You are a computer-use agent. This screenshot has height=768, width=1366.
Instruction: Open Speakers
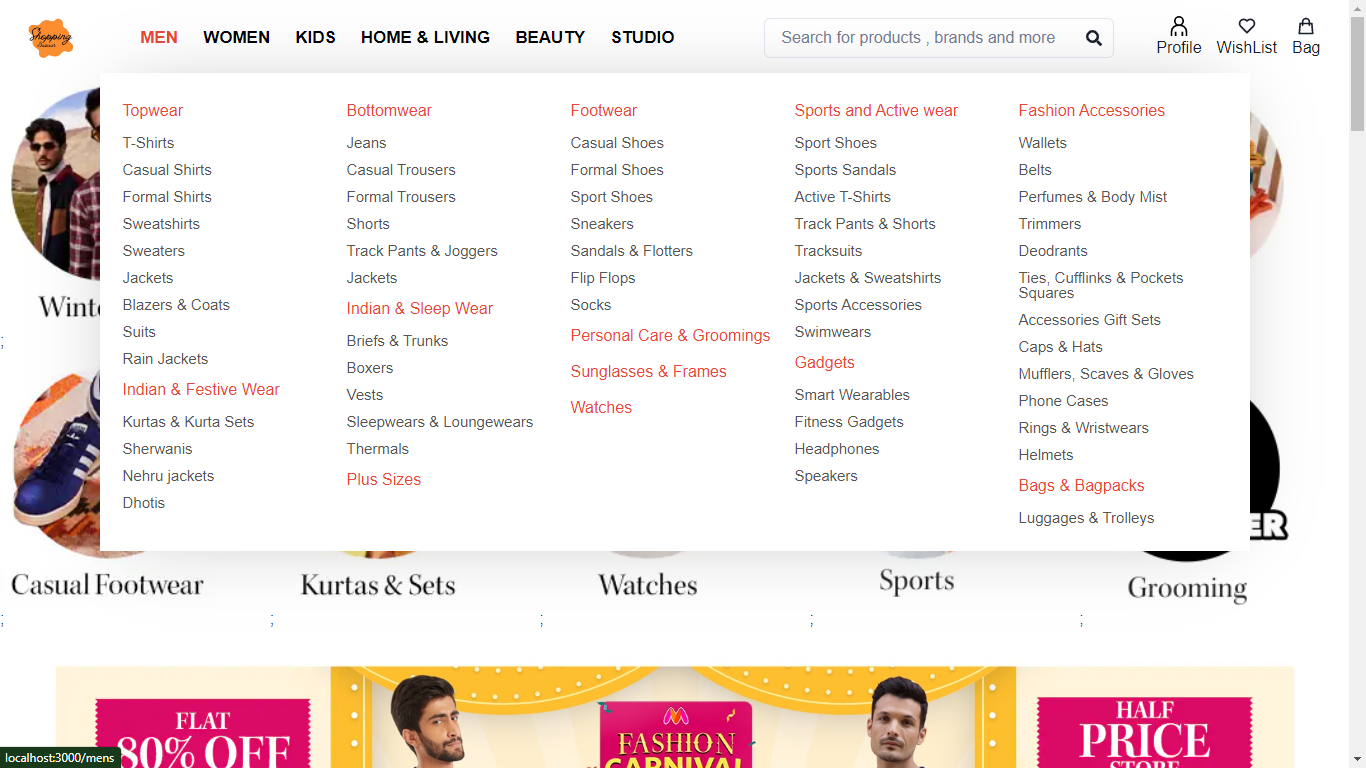[826, 476]
